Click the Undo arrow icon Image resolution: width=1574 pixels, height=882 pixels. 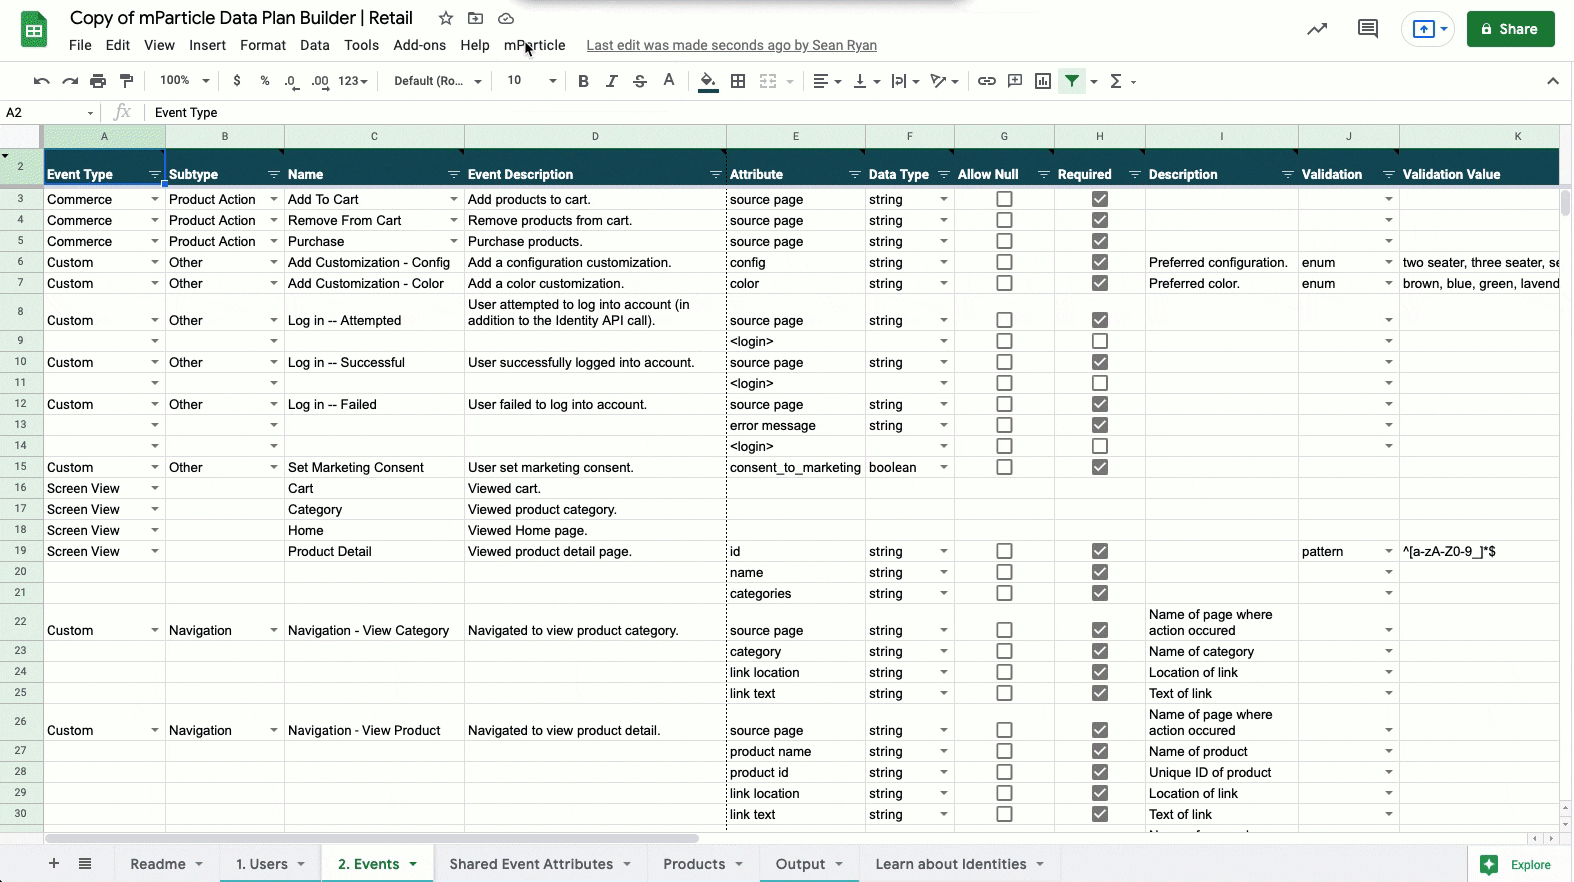point(41,81)
